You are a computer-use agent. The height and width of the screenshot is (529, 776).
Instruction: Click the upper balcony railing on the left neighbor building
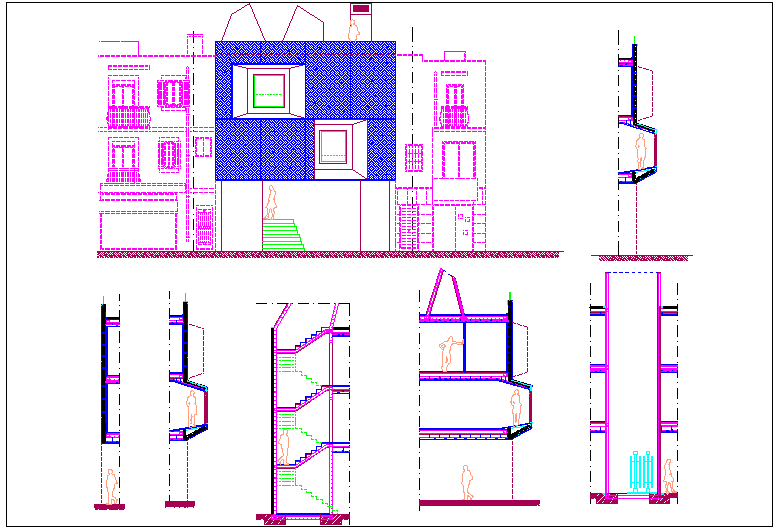pos(129,117)
